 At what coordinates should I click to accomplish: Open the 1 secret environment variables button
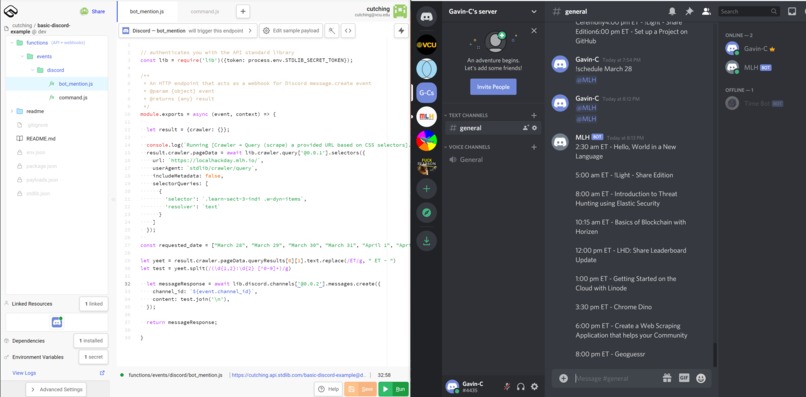pos(93,357)
